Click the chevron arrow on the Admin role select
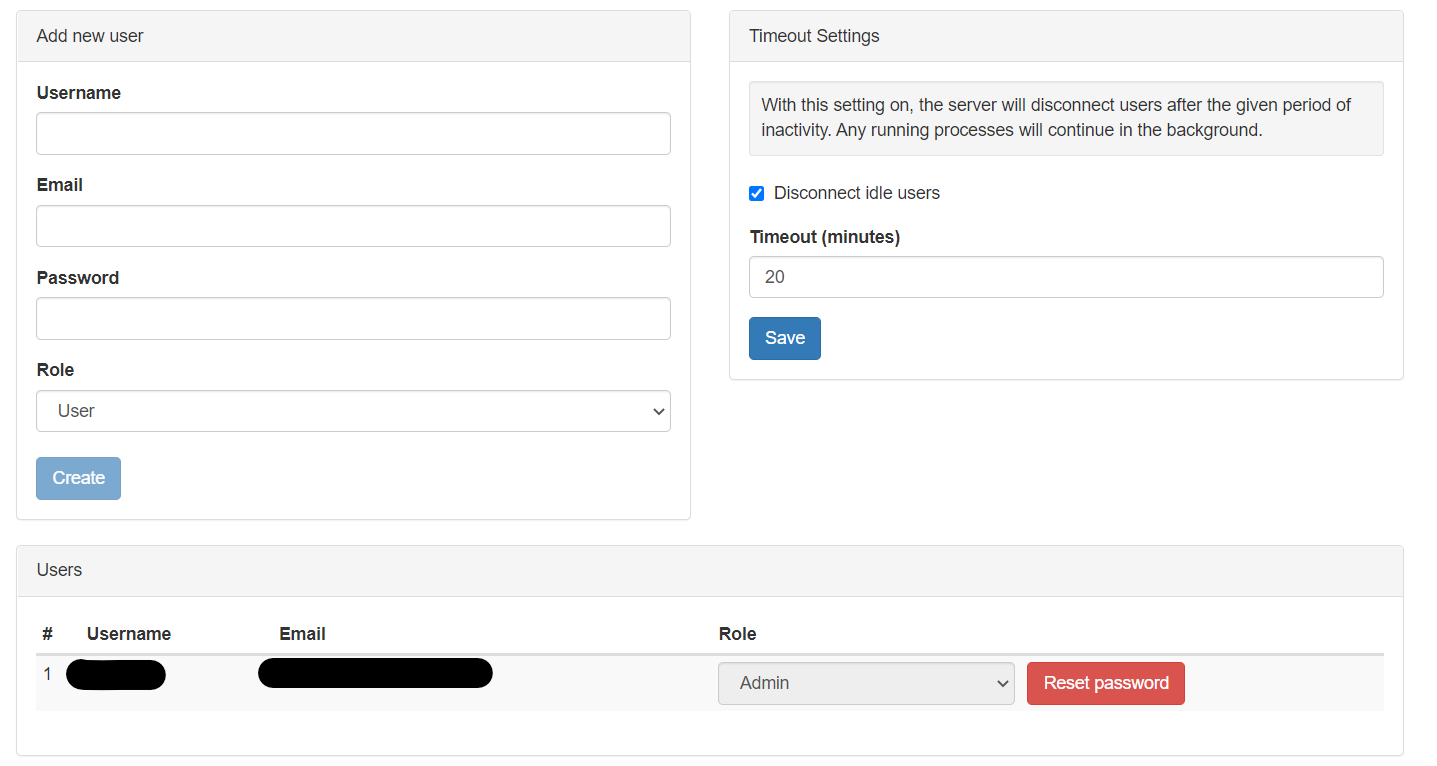 coord(1002,683)
